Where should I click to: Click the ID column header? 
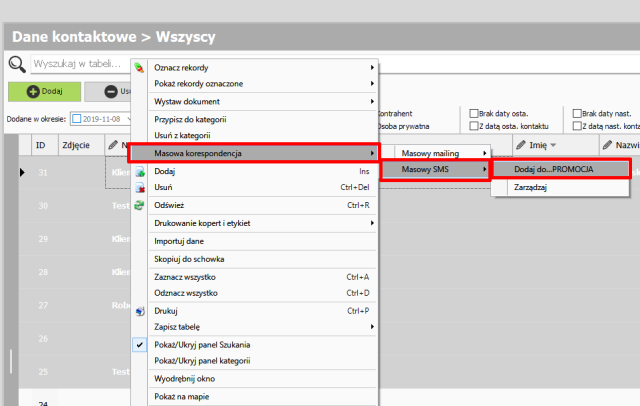point(44,145)
